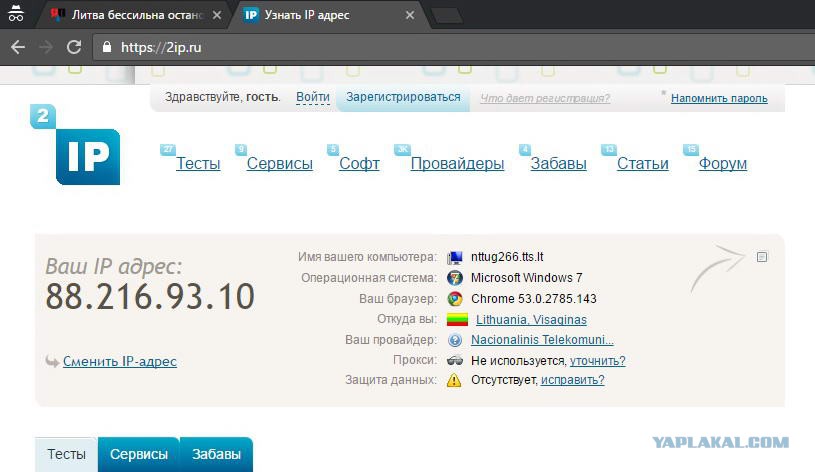
Task: Open the Софт menu item
Action: pyautogui.click(x=359, y=163)
